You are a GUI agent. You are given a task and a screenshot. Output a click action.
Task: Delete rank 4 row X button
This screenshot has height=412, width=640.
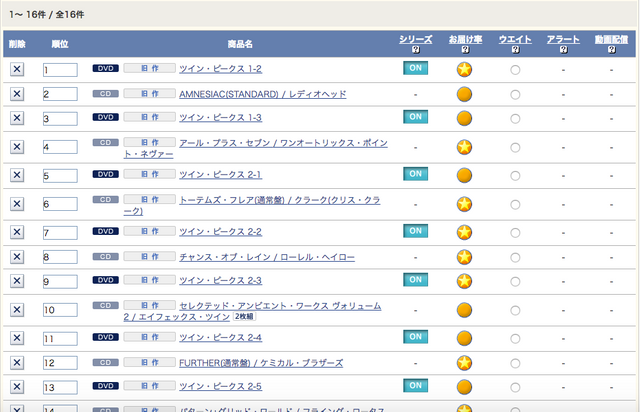tap(17, 147)
